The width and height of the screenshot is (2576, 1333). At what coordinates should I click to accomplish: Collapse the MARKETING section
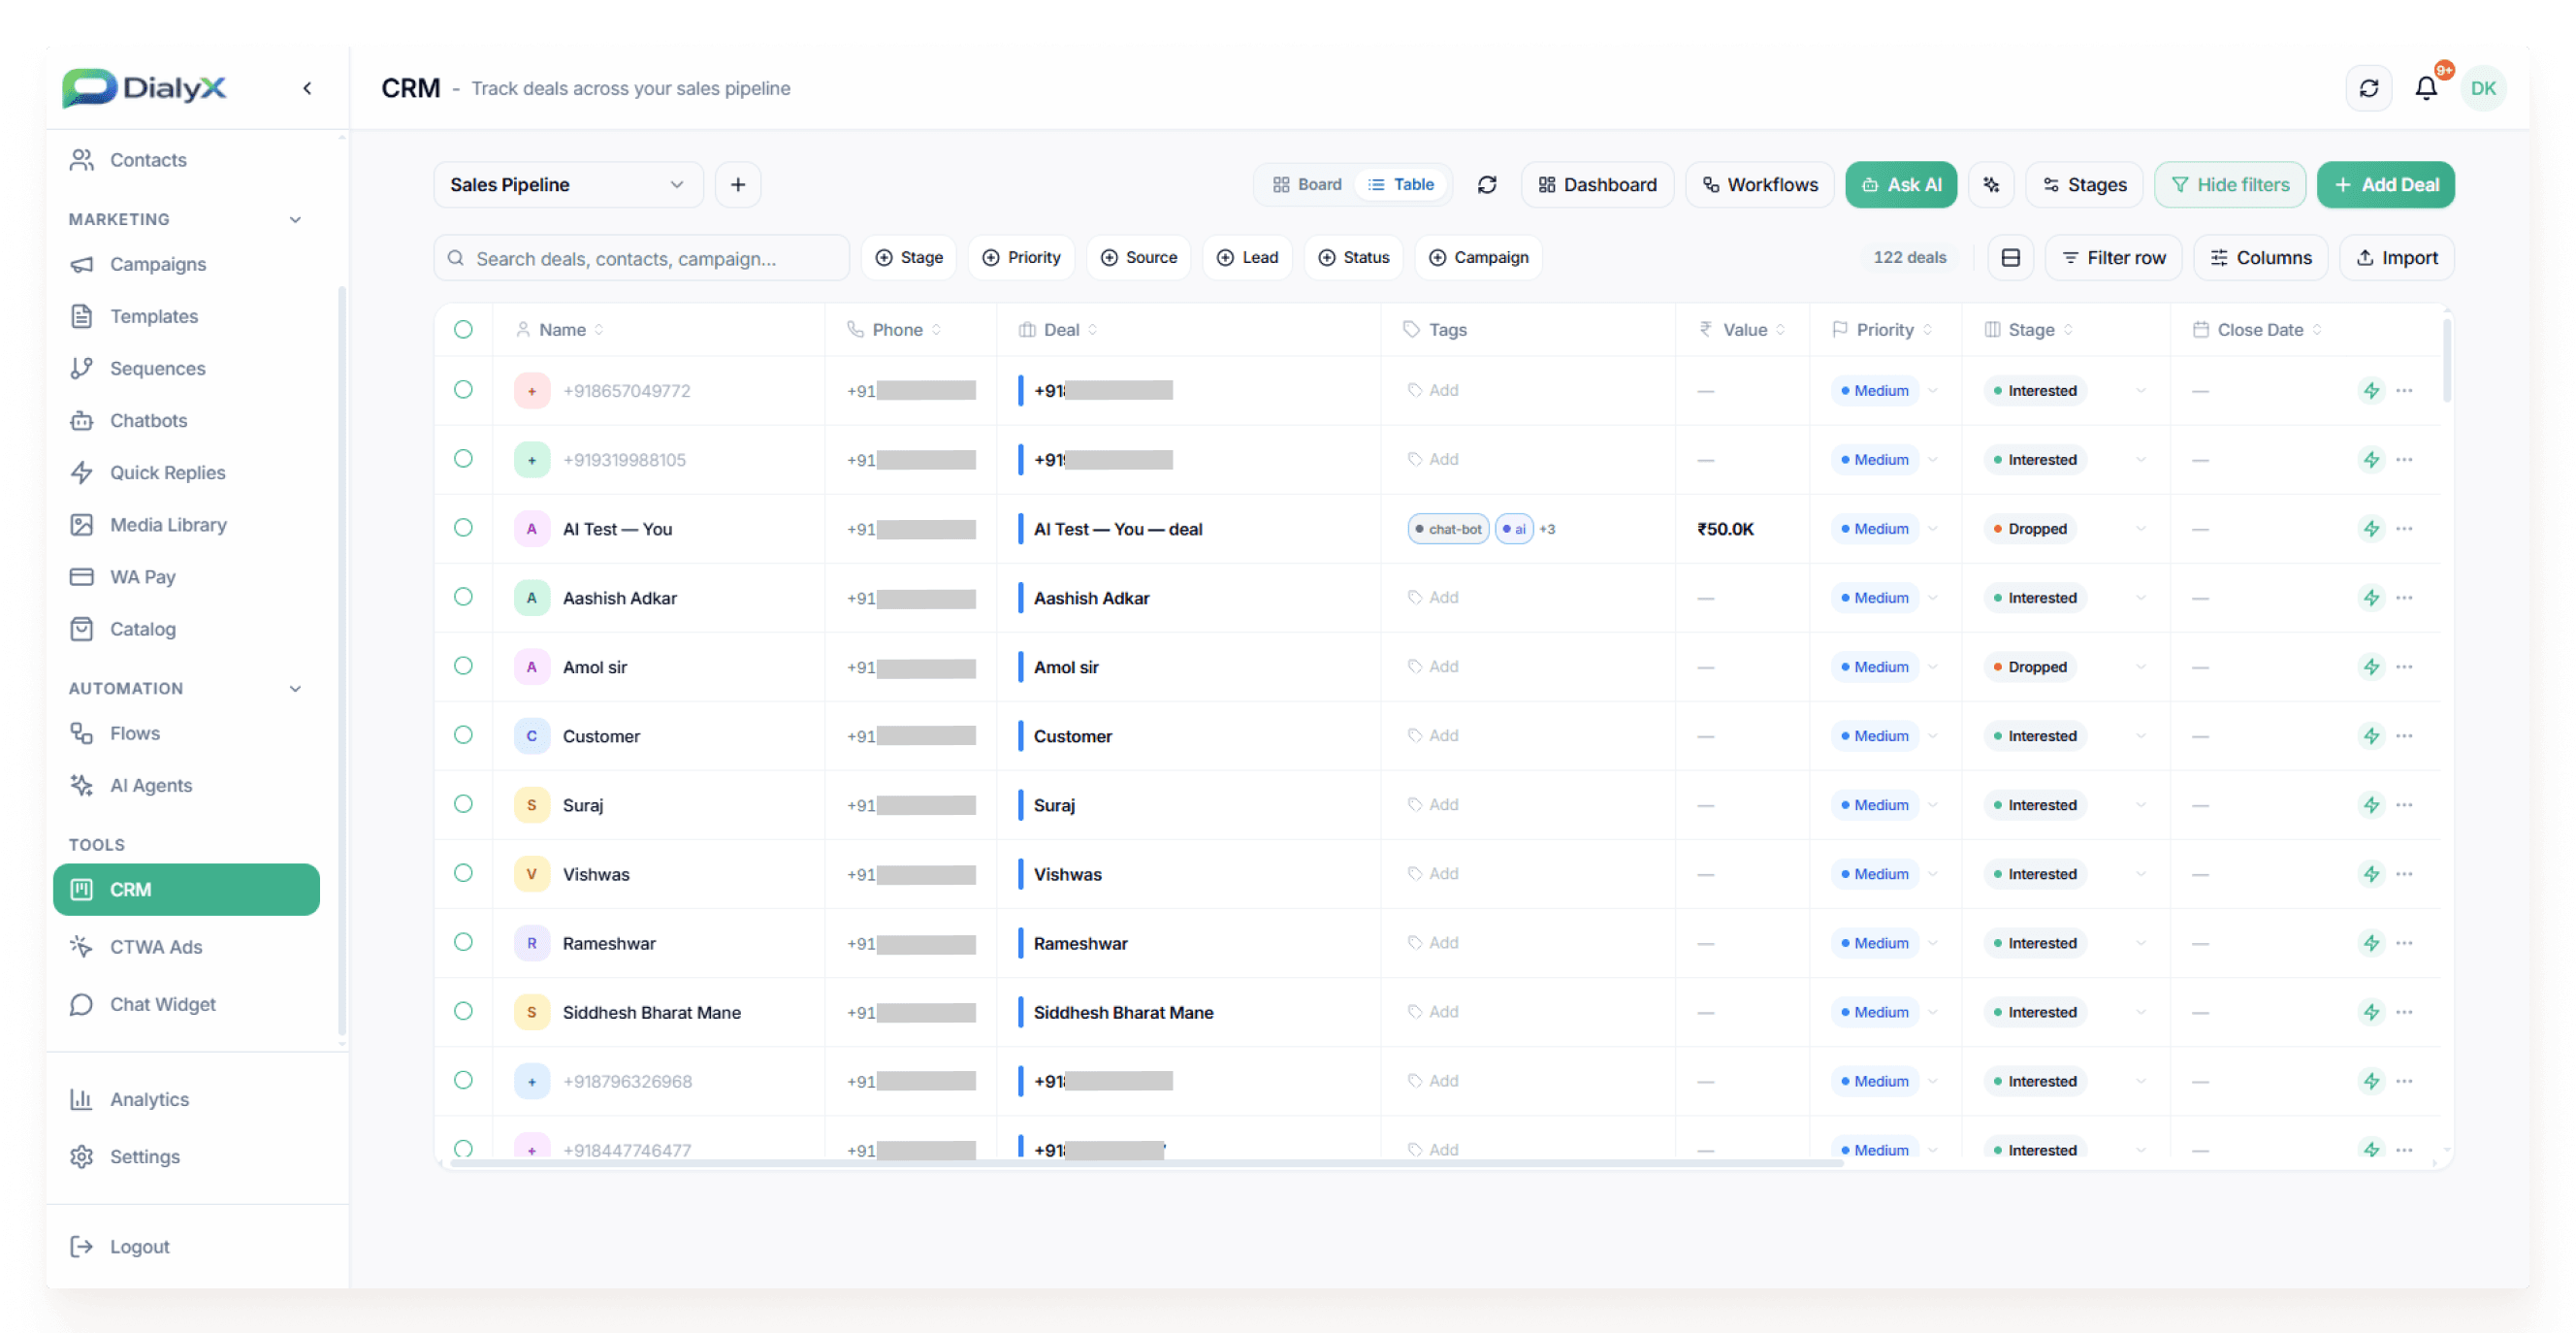pos(295,219)
